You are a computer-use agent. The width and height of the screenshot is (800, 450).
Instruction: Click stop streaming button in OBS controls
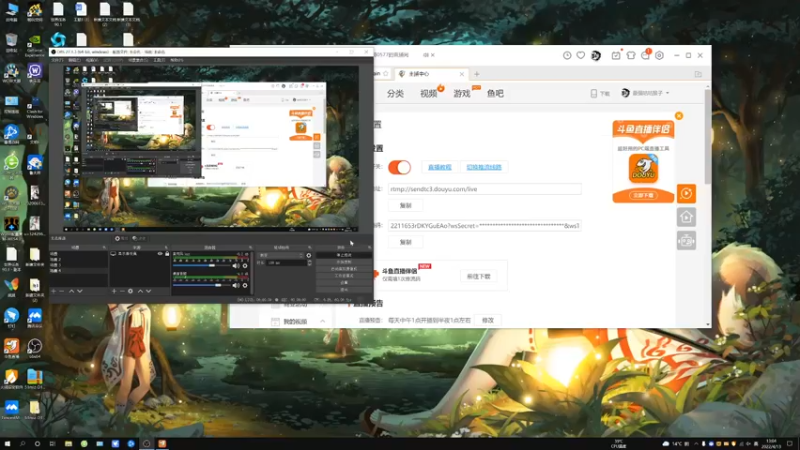pos(344,255)
